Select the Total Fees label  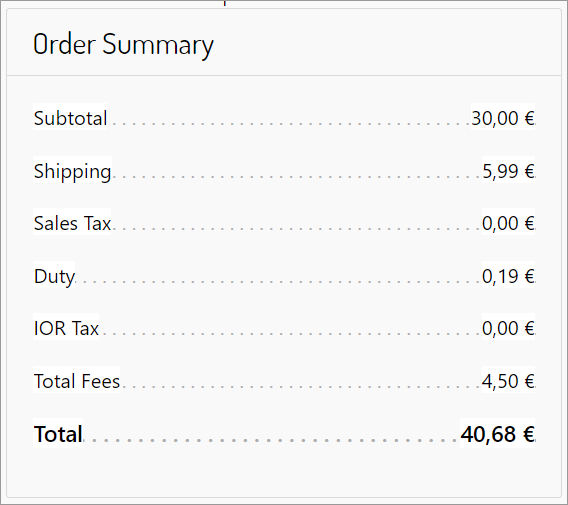(x=76, y=381)
